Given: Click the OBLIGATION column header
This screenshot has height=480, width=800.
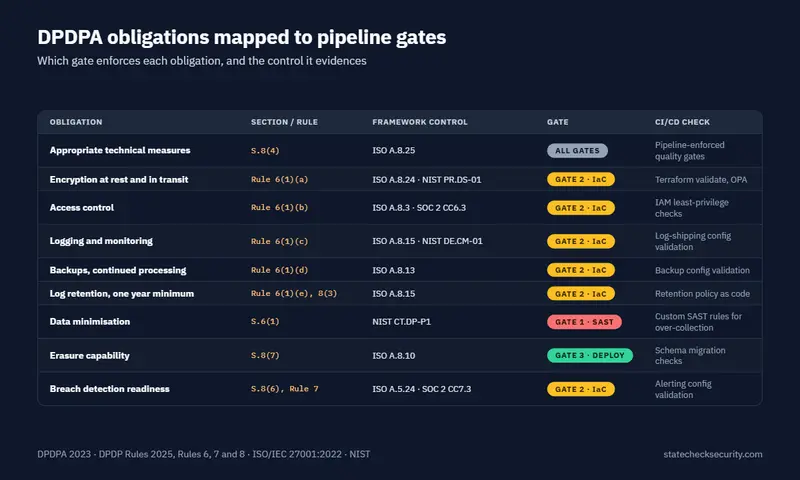Looking at the screenshot, I should (x=76, y=122).
